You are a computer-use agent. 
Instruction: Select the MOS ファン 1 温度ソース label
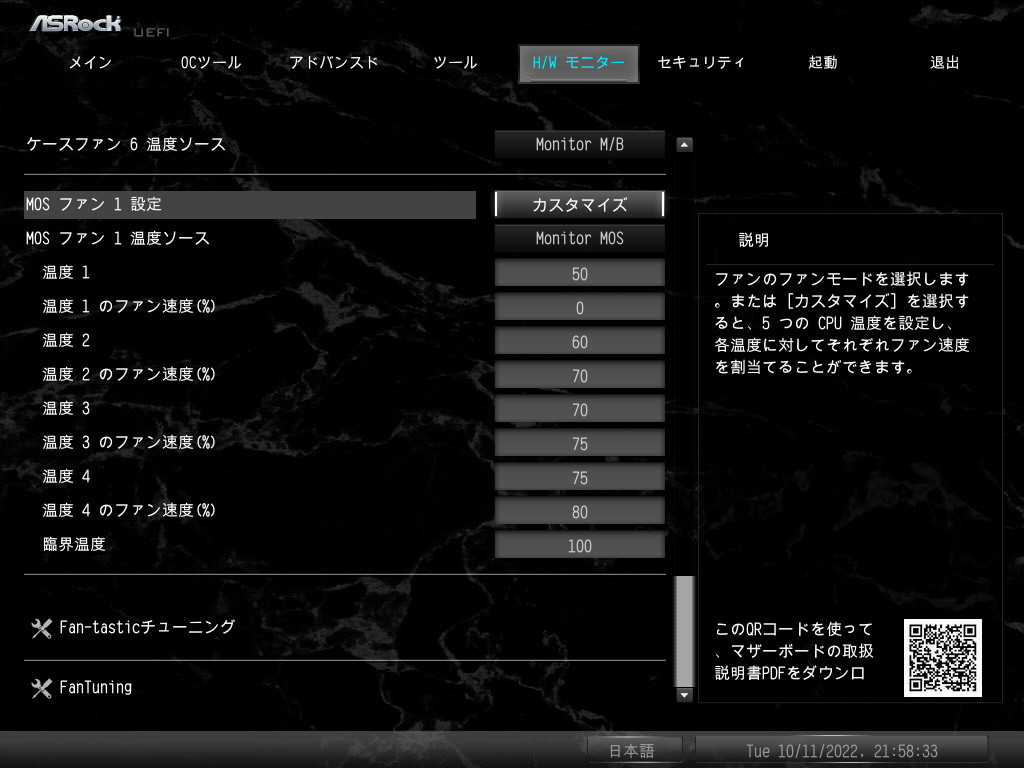(118, 238)
